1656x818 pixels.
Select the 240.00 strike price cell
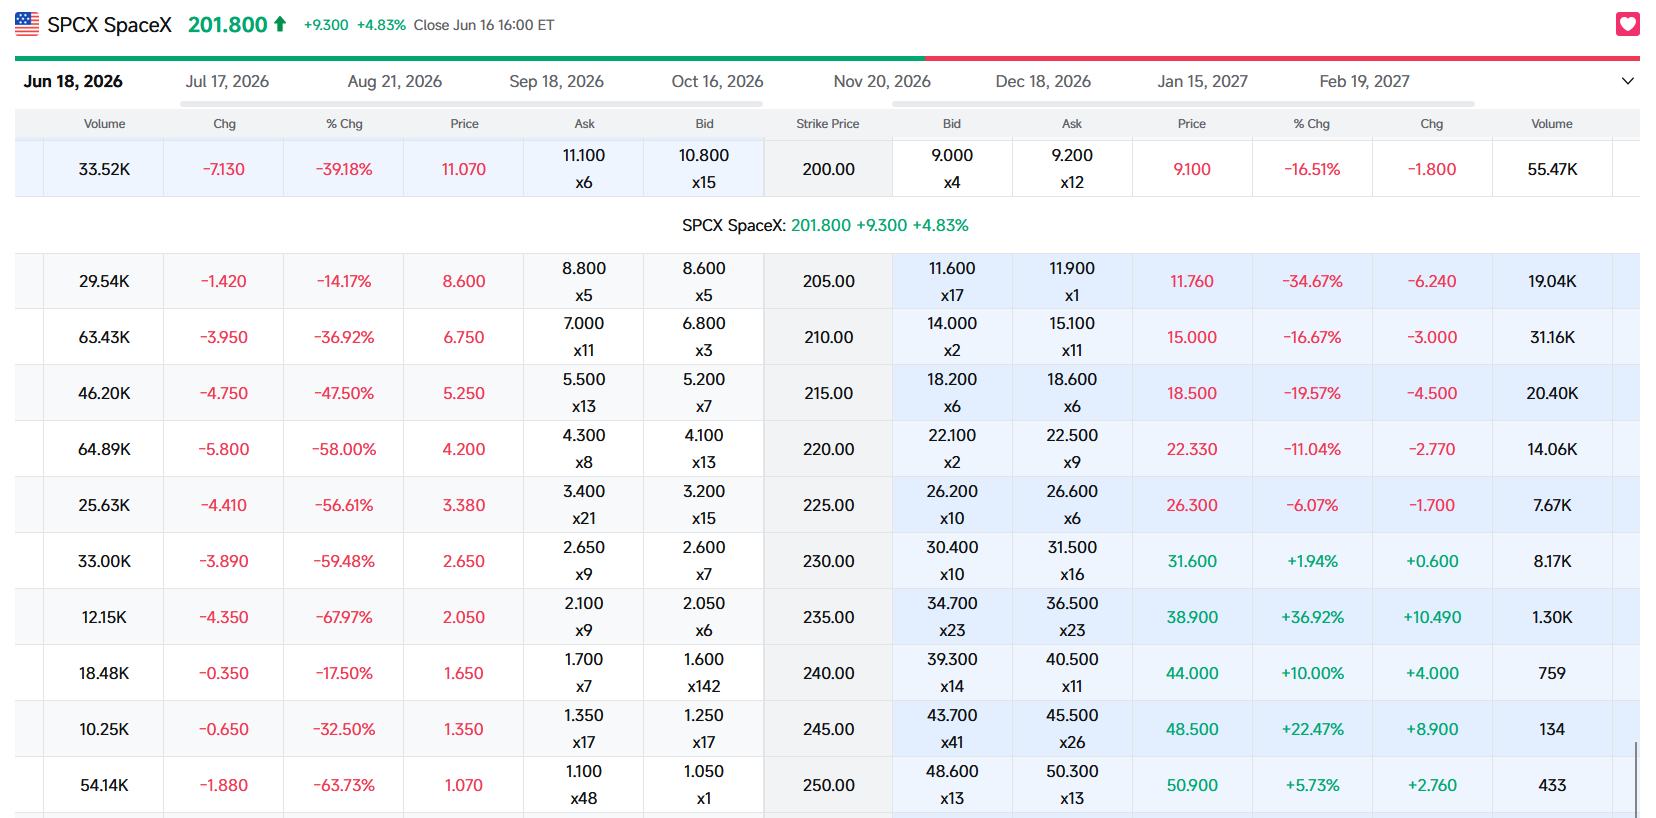(x=829, y=673)
